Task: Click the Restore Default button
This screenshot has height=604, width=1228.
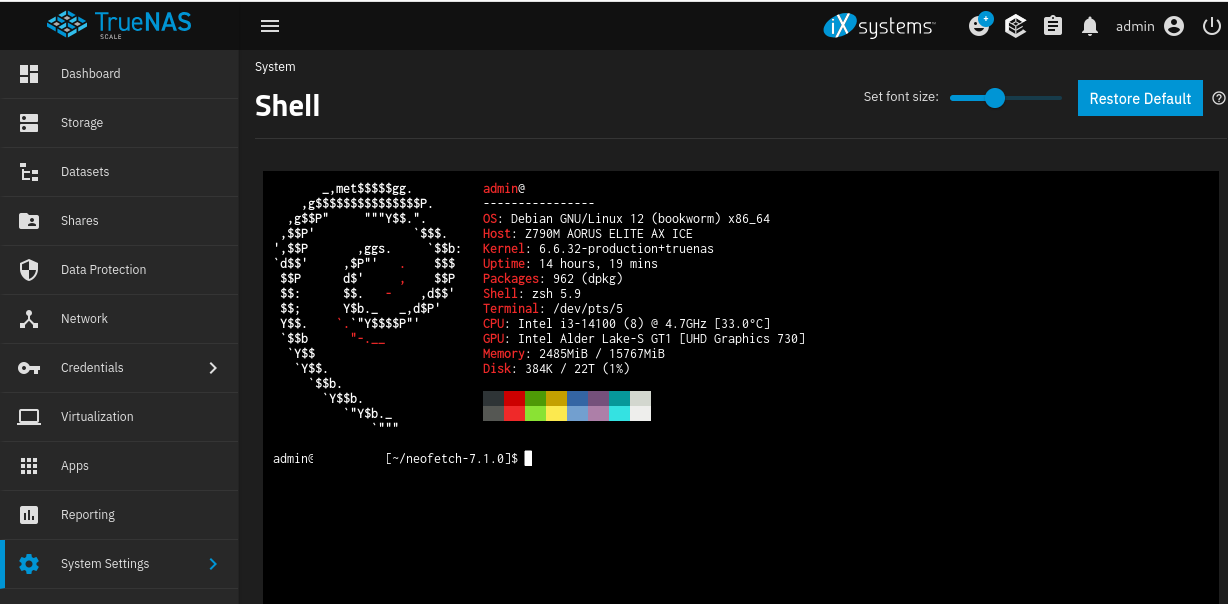Action: [x=1140, y=98]
